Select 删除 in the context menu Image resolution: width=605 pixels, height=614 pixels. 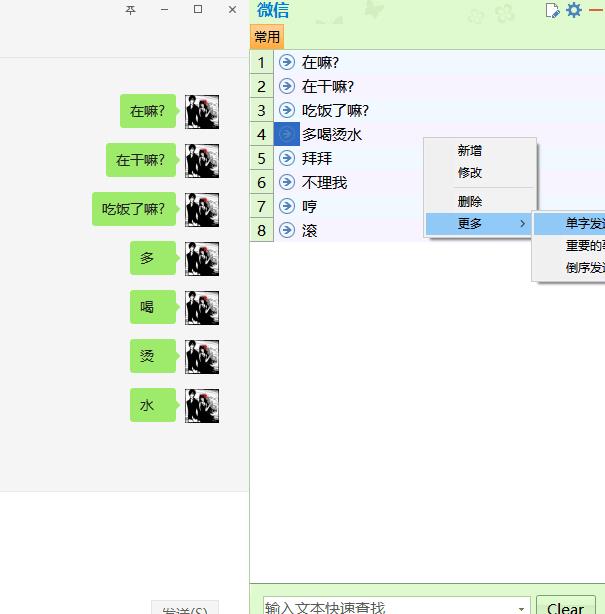[x=470, y=202]
